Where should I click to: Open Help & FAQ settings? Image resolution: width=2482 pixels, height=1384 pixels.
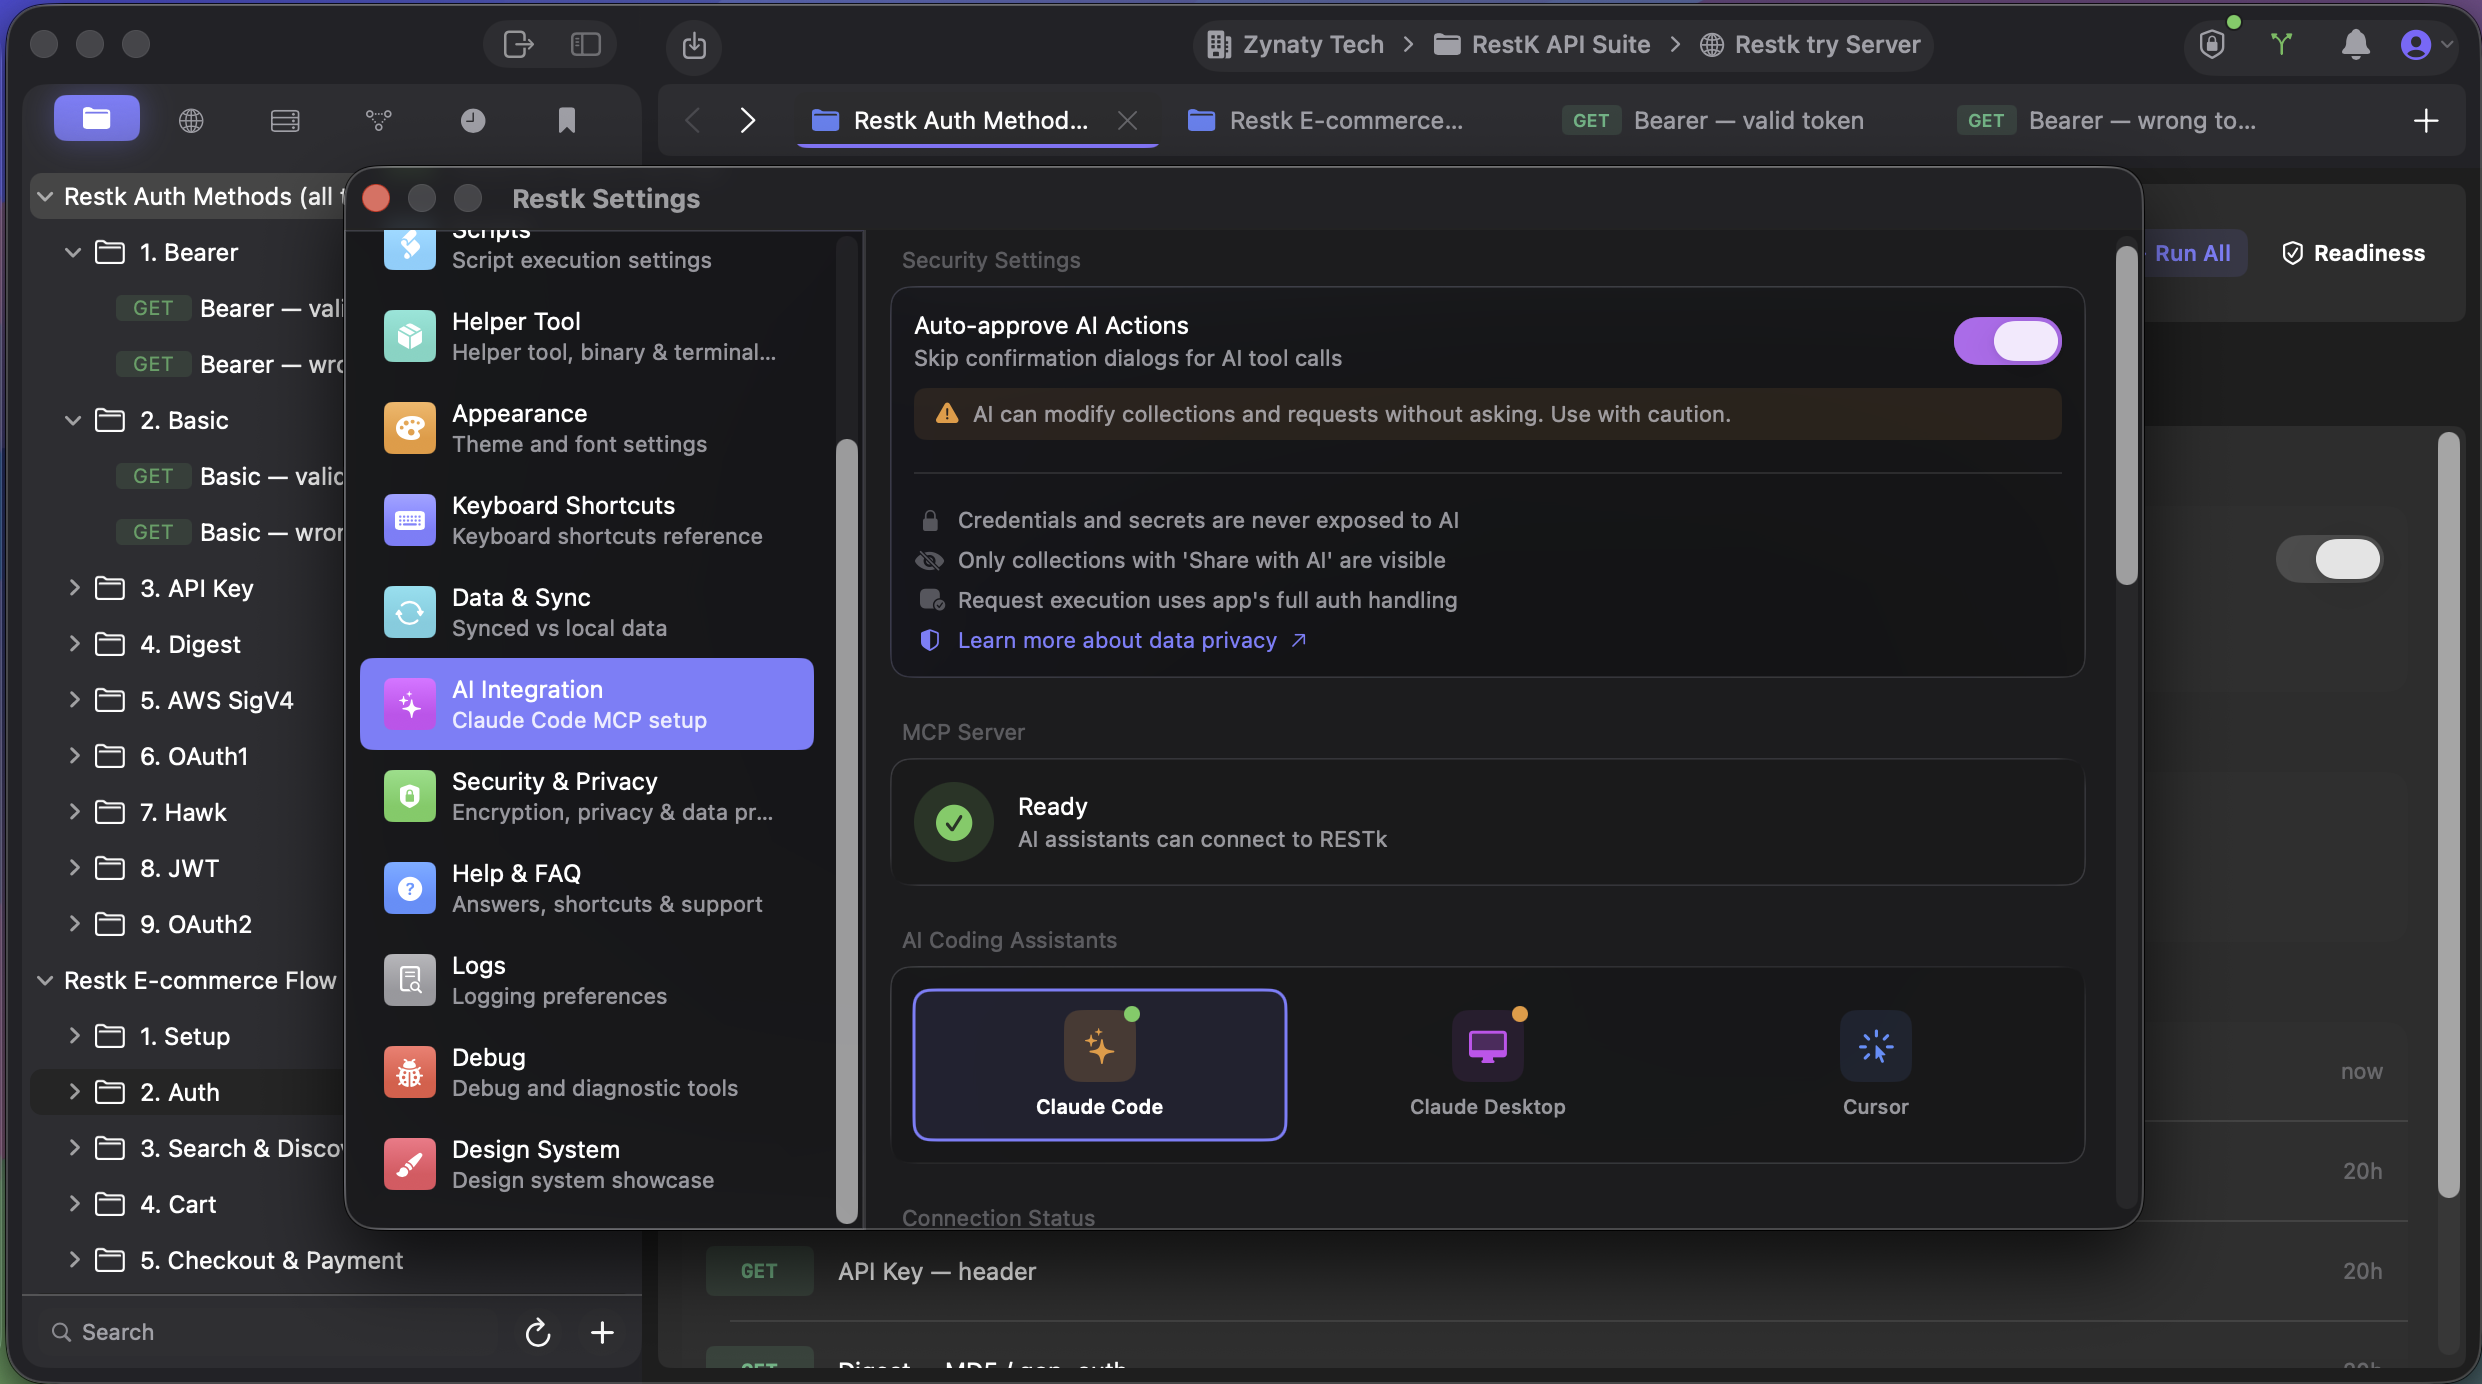[587, 888]
